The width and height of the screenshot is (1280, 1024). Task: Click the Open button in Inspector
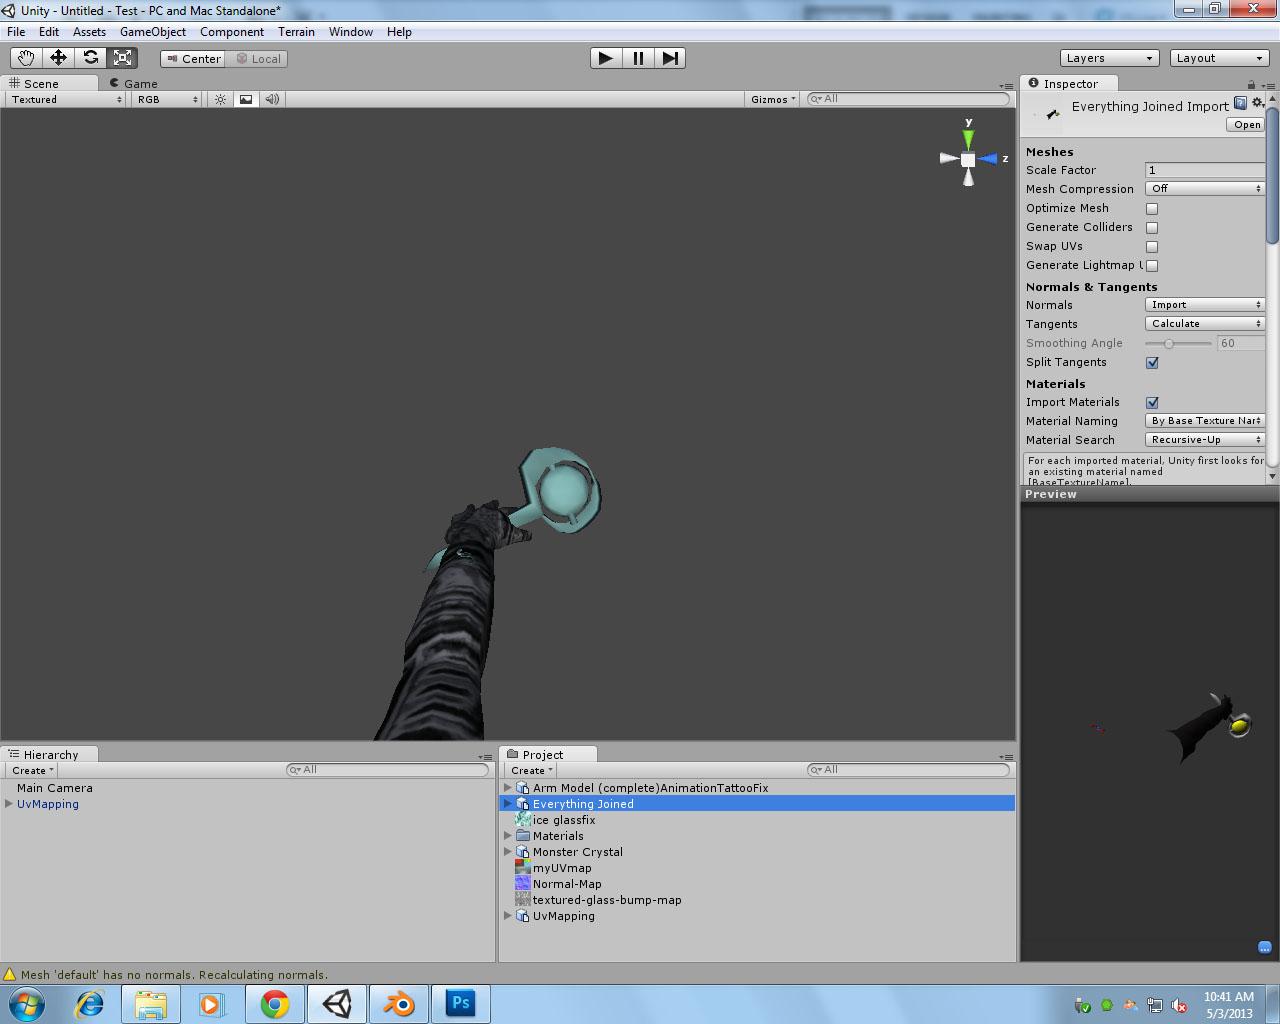(x=1246, y=125)
